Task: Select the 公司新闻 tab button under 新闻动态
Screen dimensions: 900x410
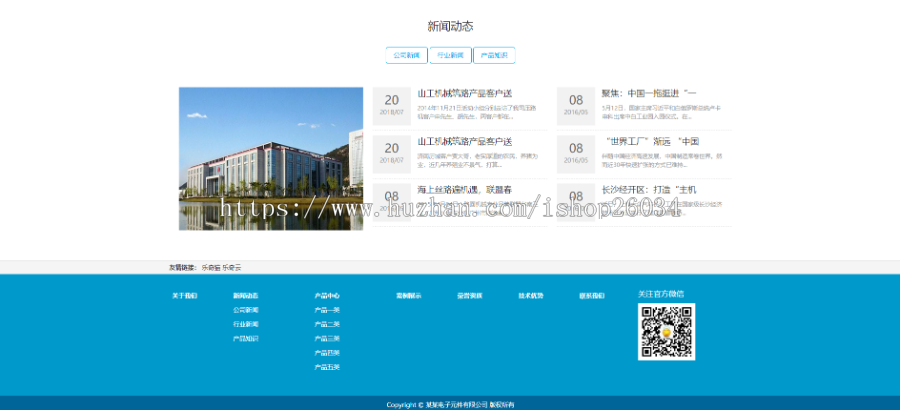Action: pos(406,55)
